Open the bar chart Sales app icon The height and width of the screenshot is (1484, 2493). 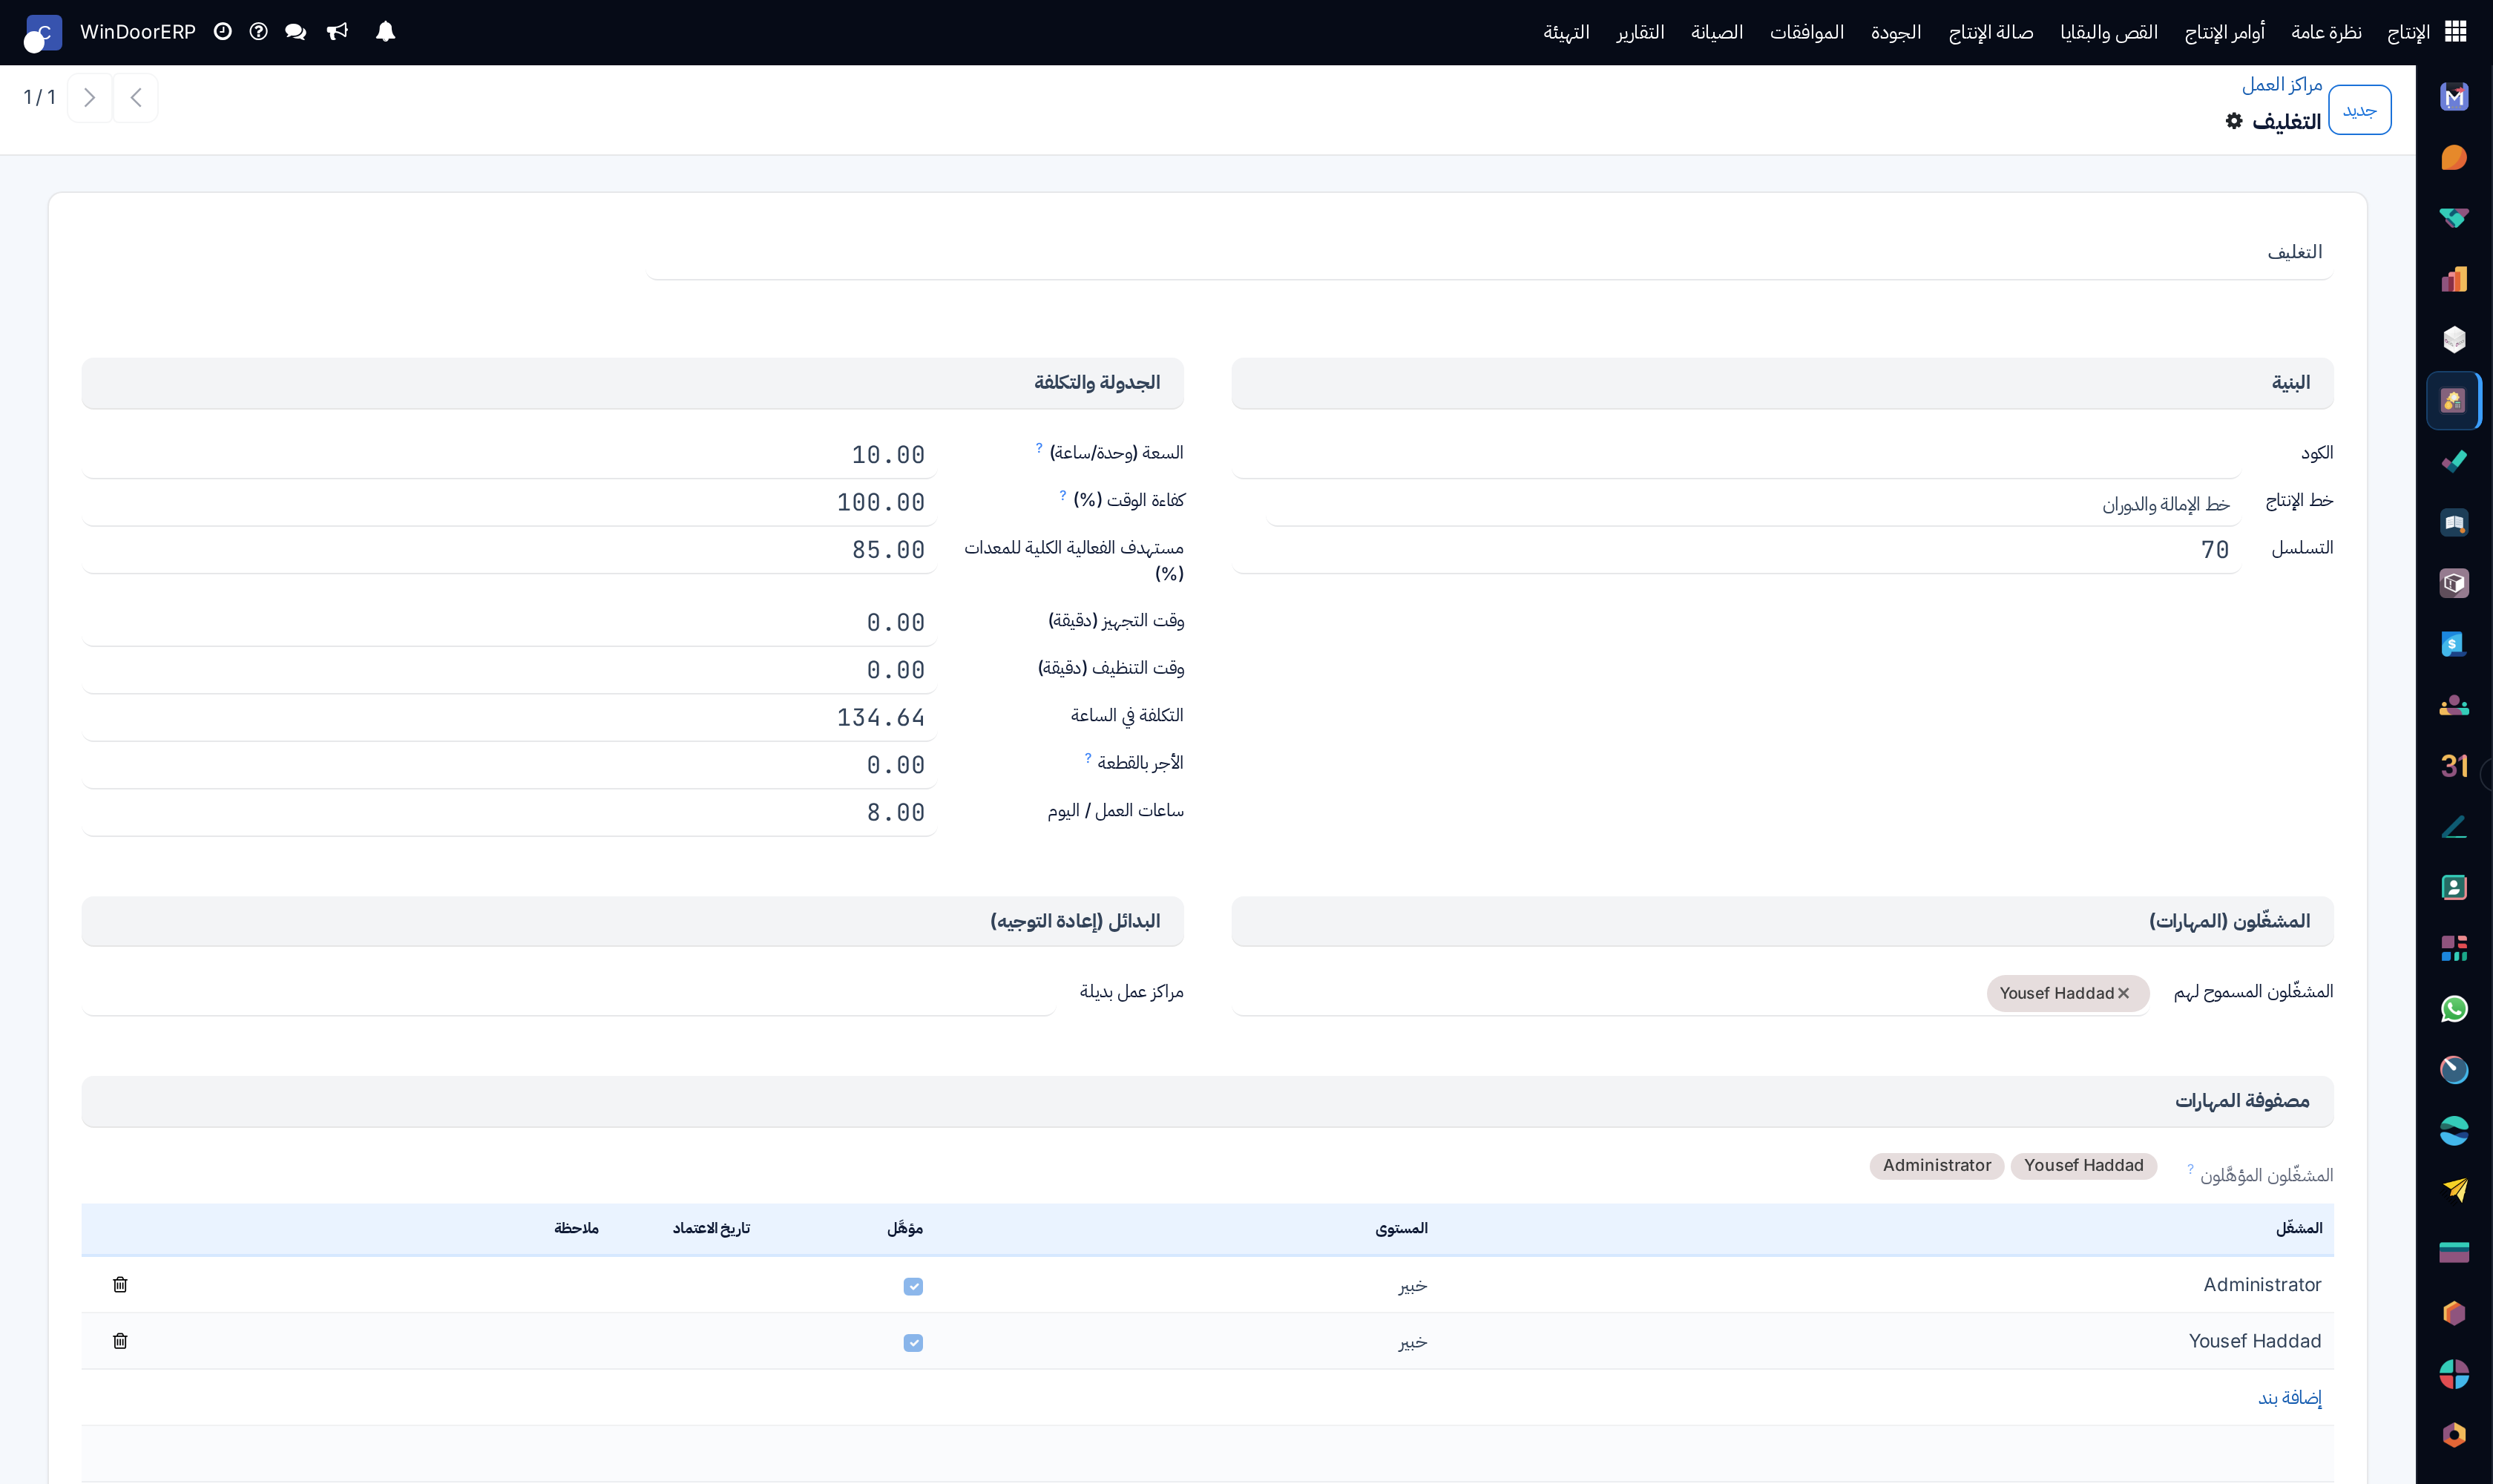click(x=2454, y=279)
